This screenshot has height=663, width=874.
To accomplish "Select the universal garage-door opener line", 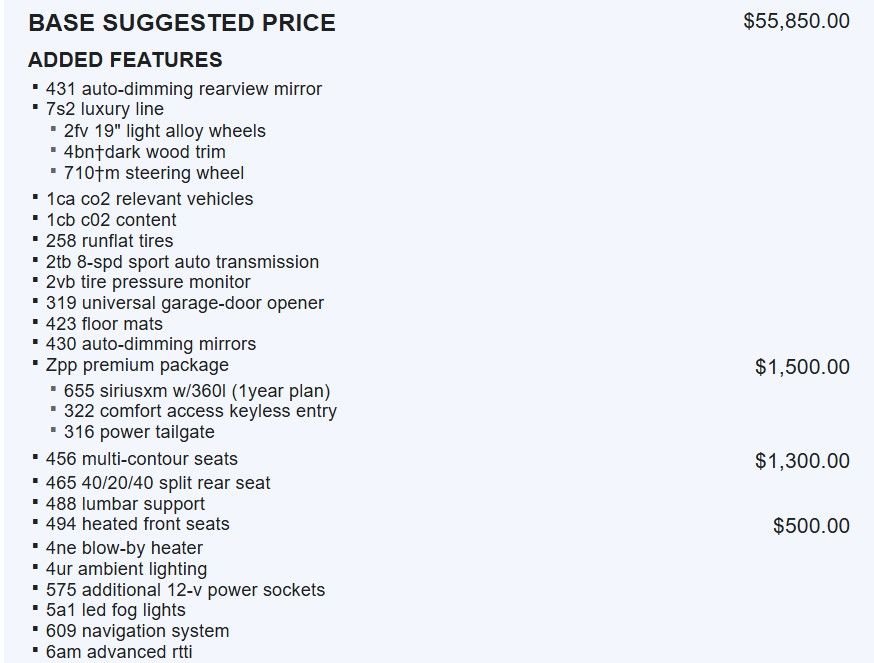I will pos(185,303).
